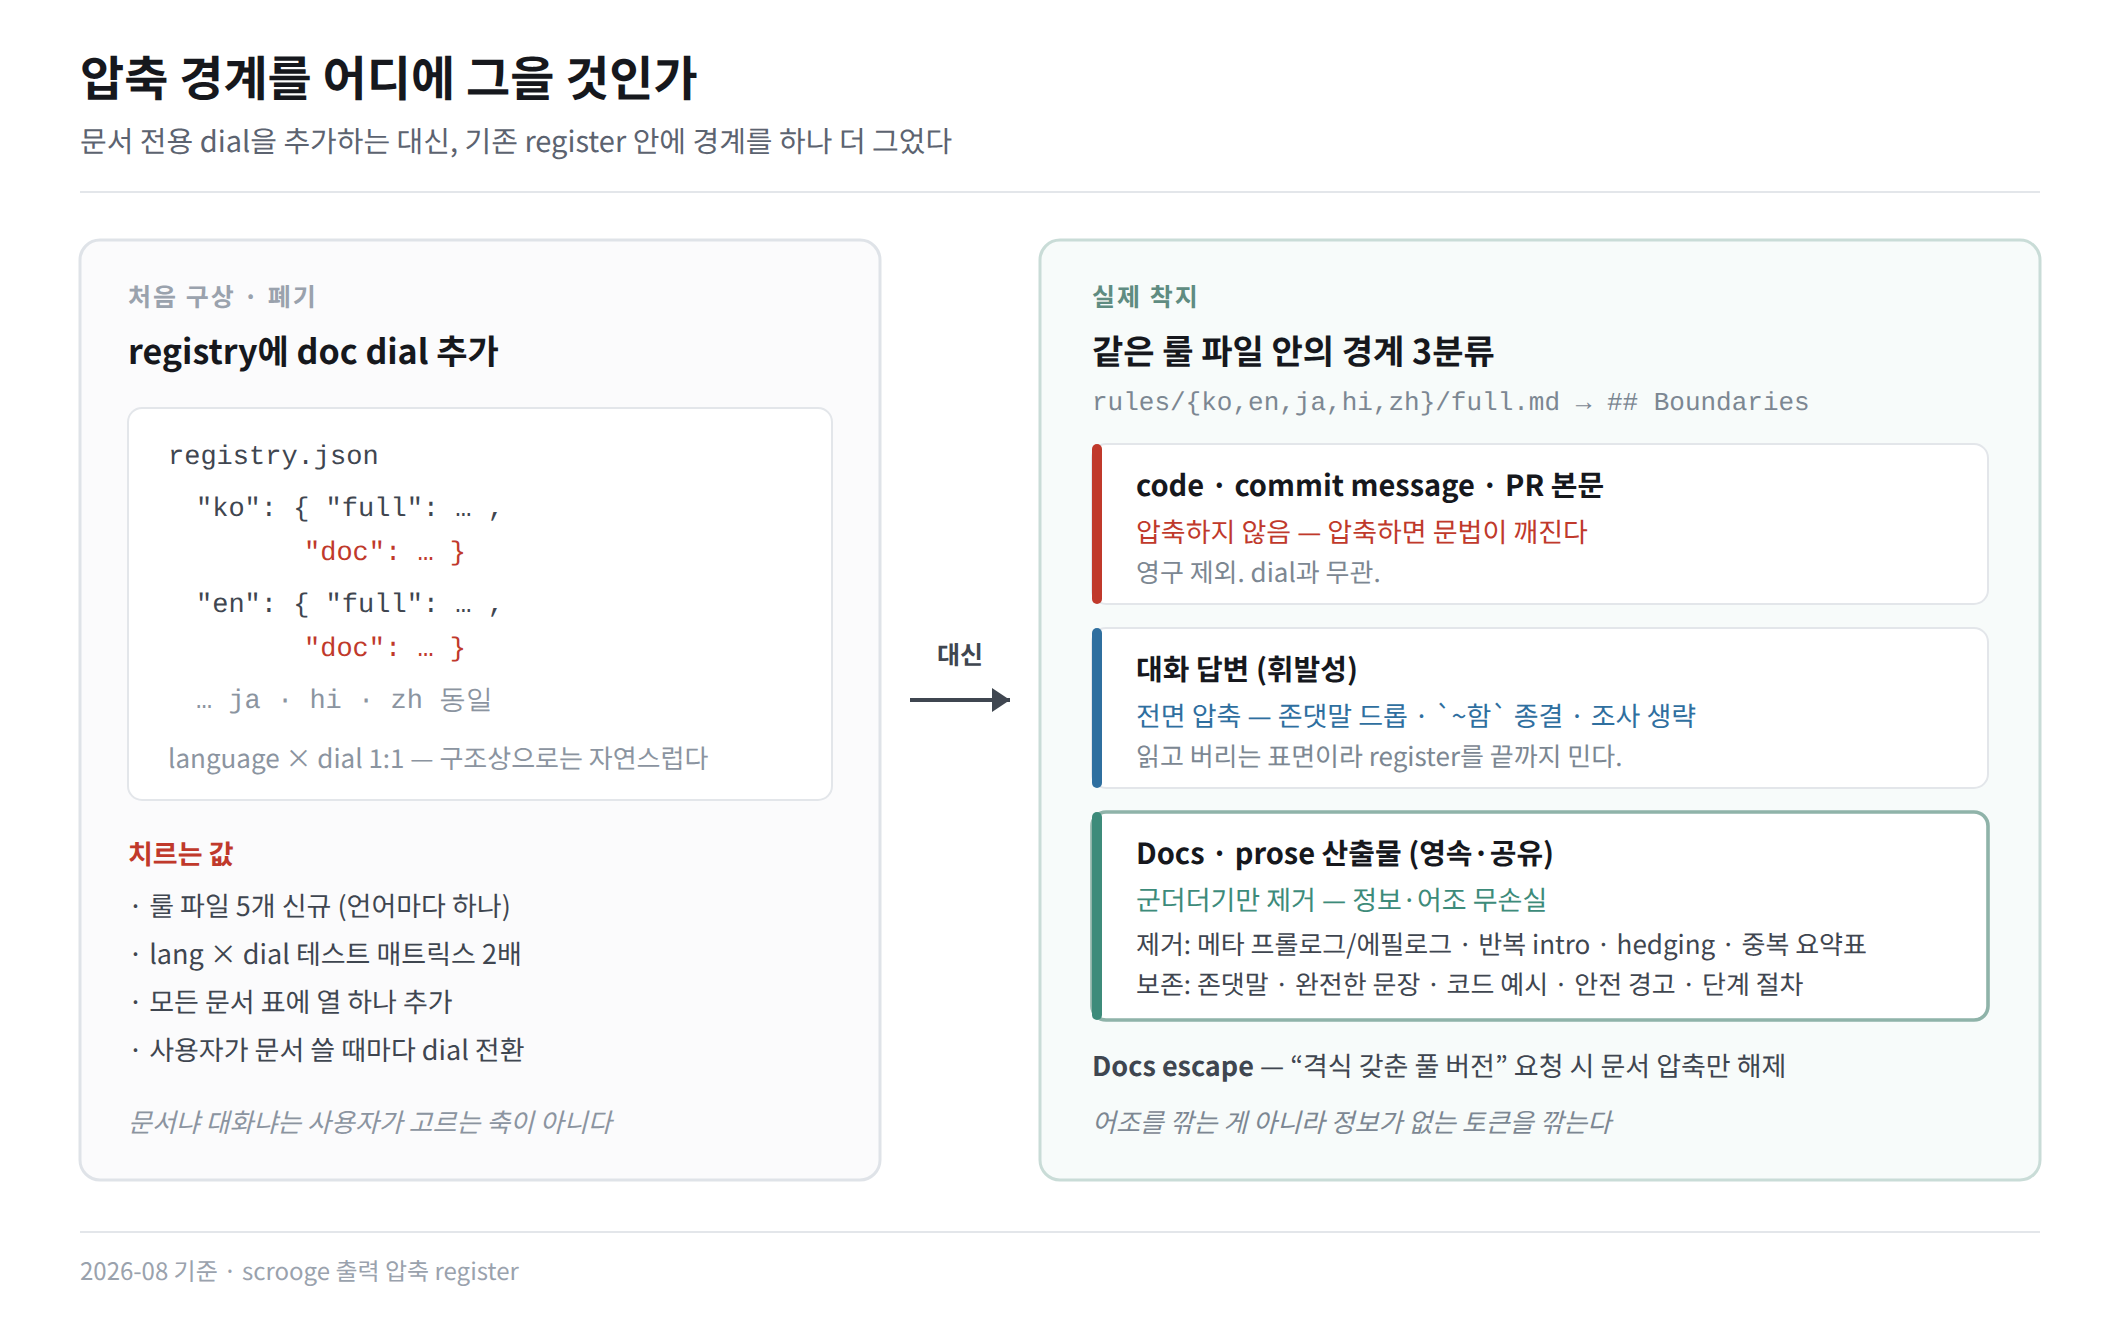Image resolution: width=2120 pixels, height=1320 pixels.
Task: Click the code · commit message · PR 본문 card title
Action: pyautogui.click(x=1369, y=485)
